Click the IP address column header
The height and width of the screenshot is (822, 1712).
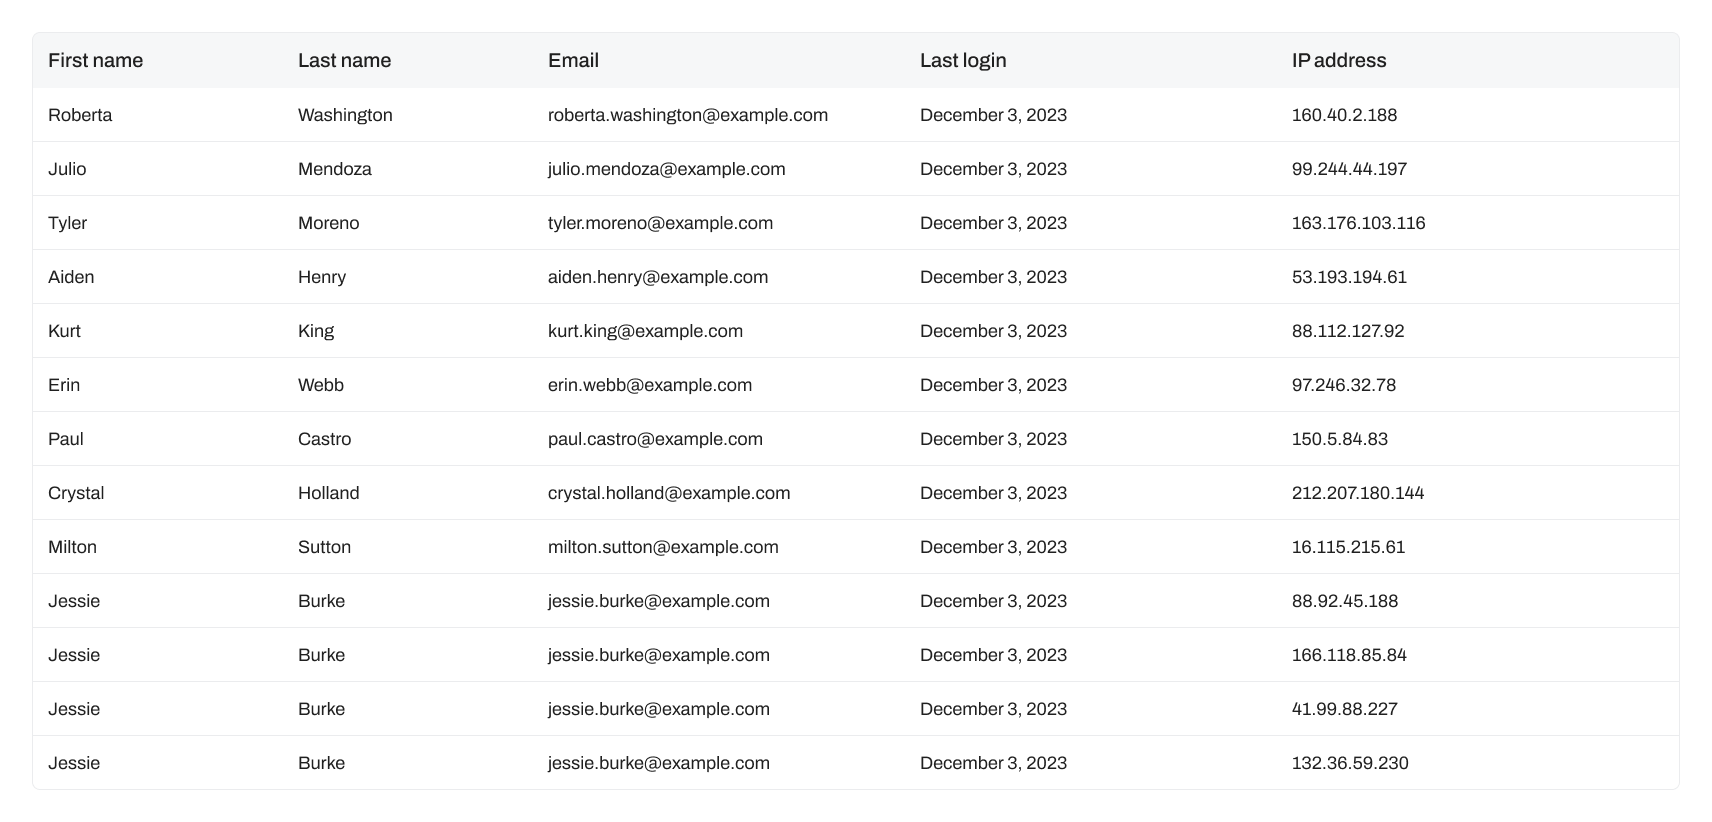[1338, 60]
